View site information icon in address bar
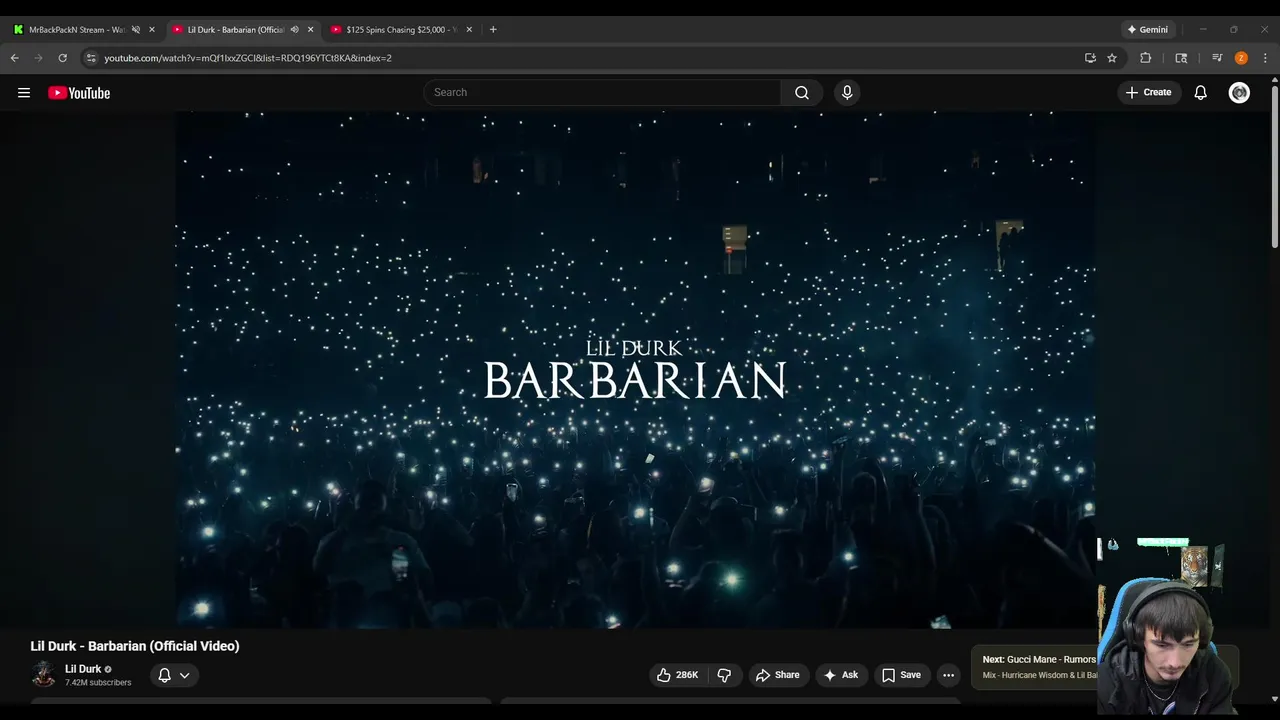 (x=91, y=58)
